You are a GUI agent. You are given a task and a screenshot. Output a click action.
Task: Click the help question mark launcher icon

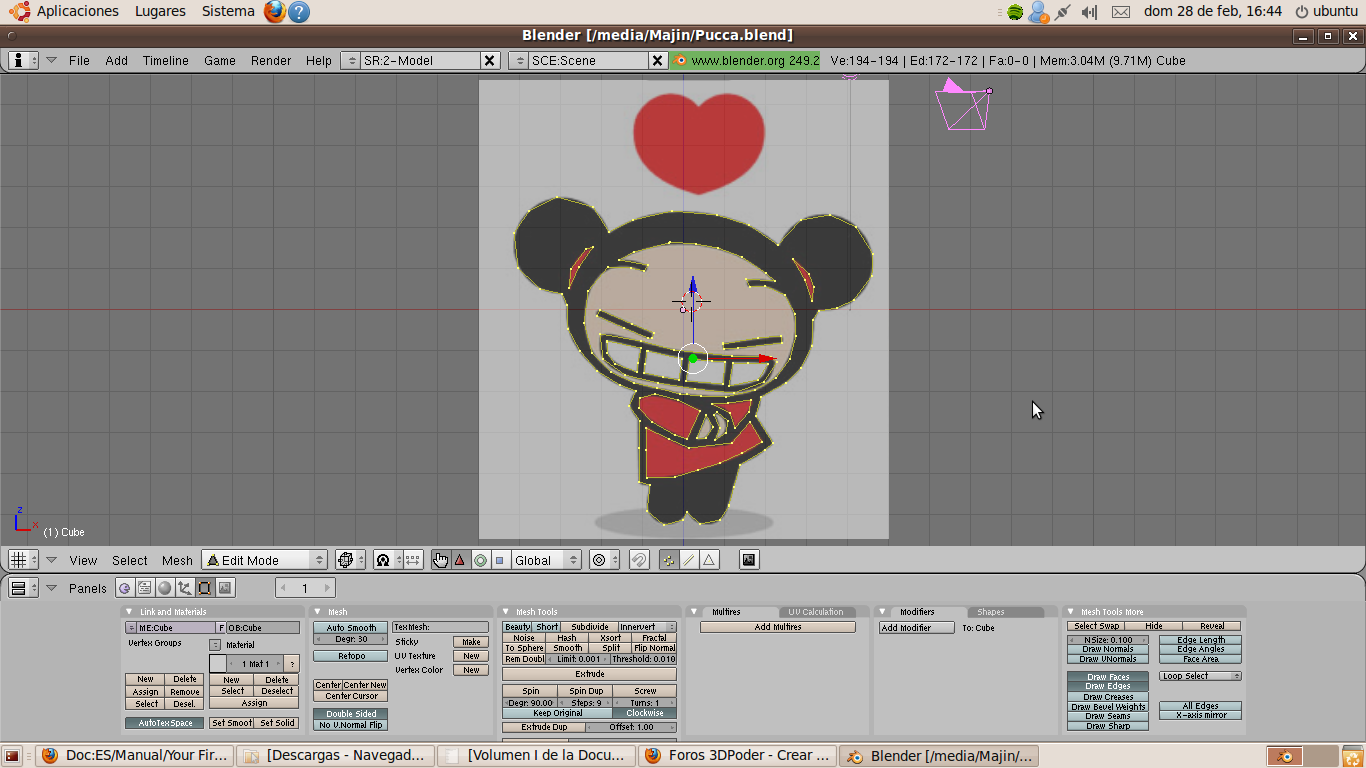pos(298,11)
